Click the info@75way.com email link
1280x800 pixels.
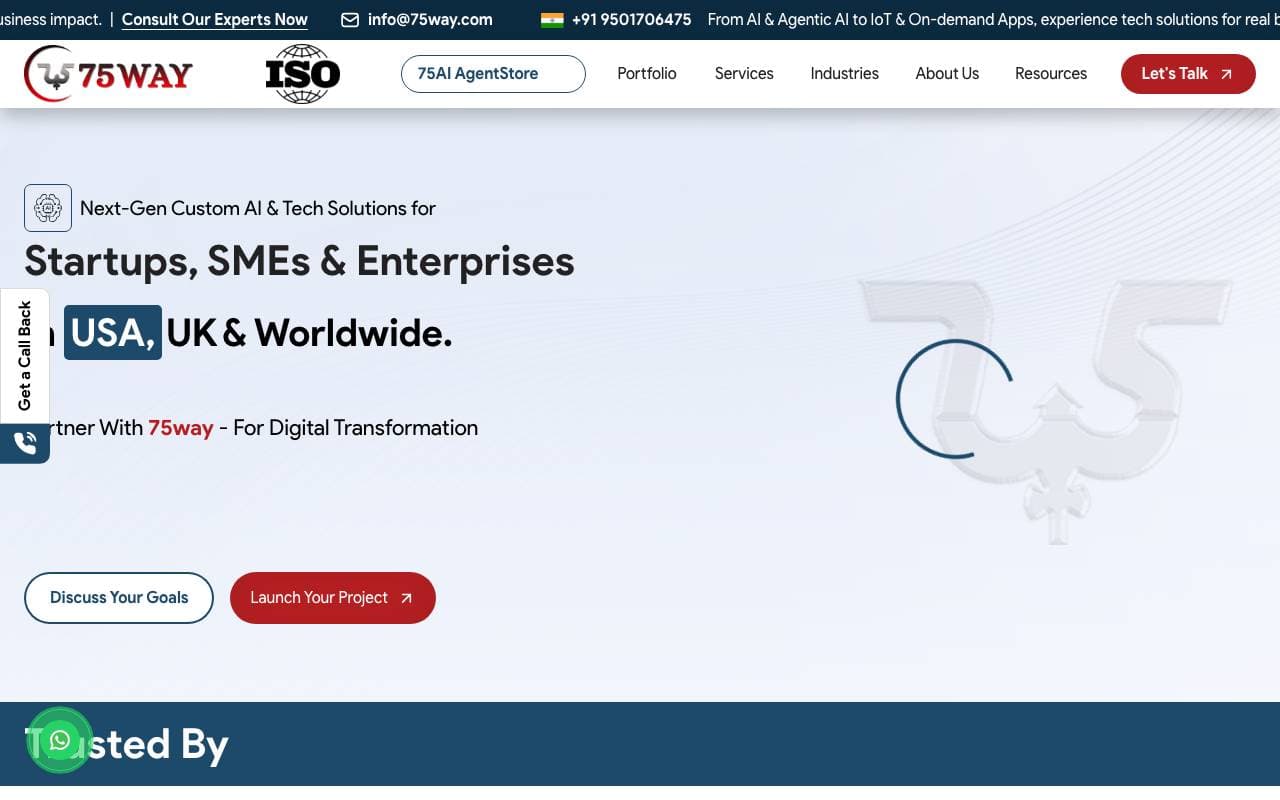click(x=430, y=20)
